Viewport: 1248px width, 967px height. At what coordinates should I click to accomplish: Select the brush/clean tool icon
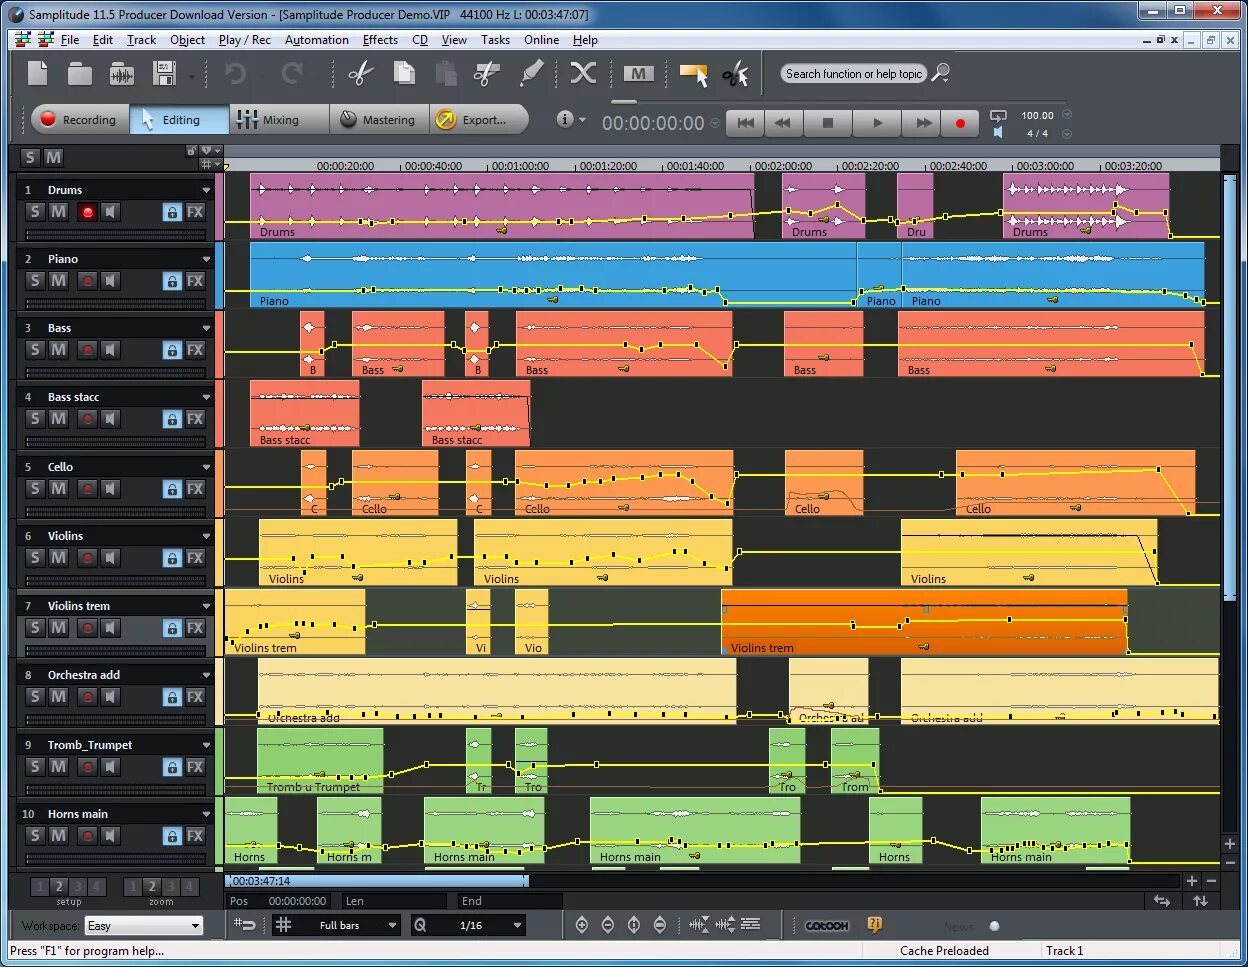click(x=531, y=74)
